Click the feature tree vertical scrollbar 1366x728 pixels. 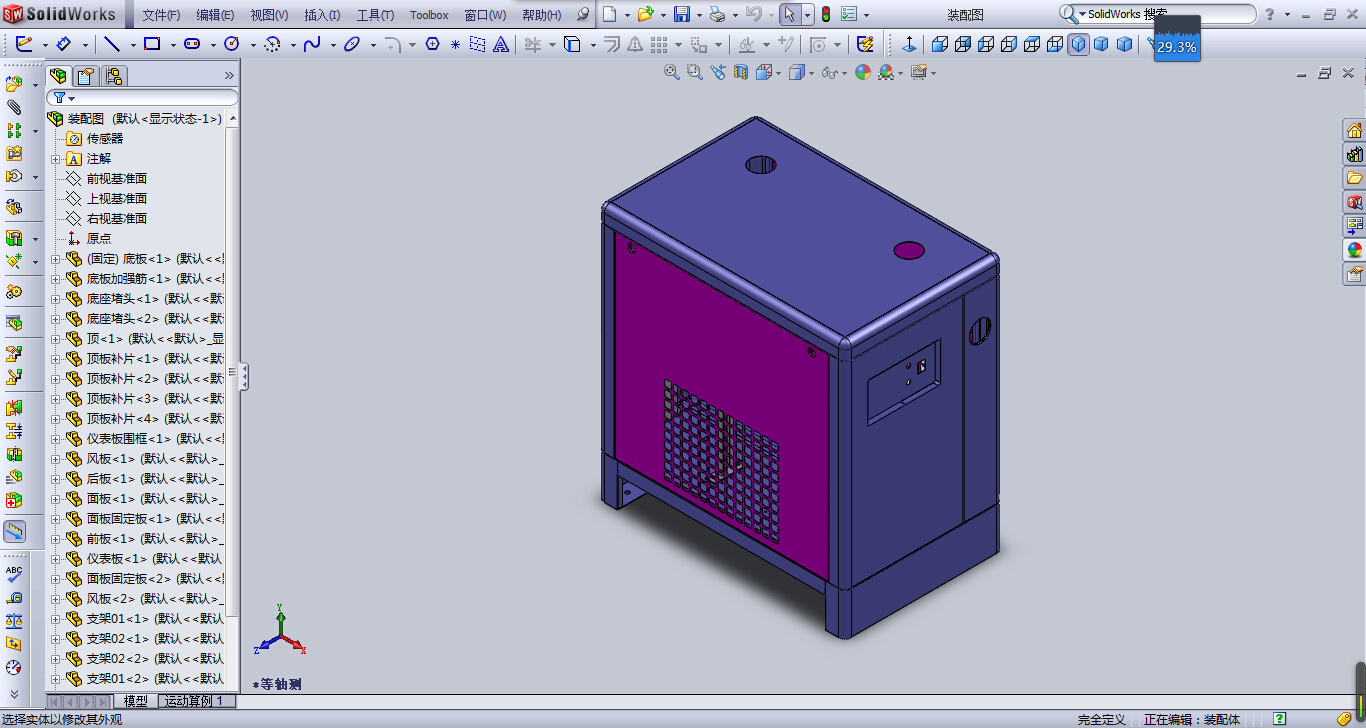coord(233,370)
